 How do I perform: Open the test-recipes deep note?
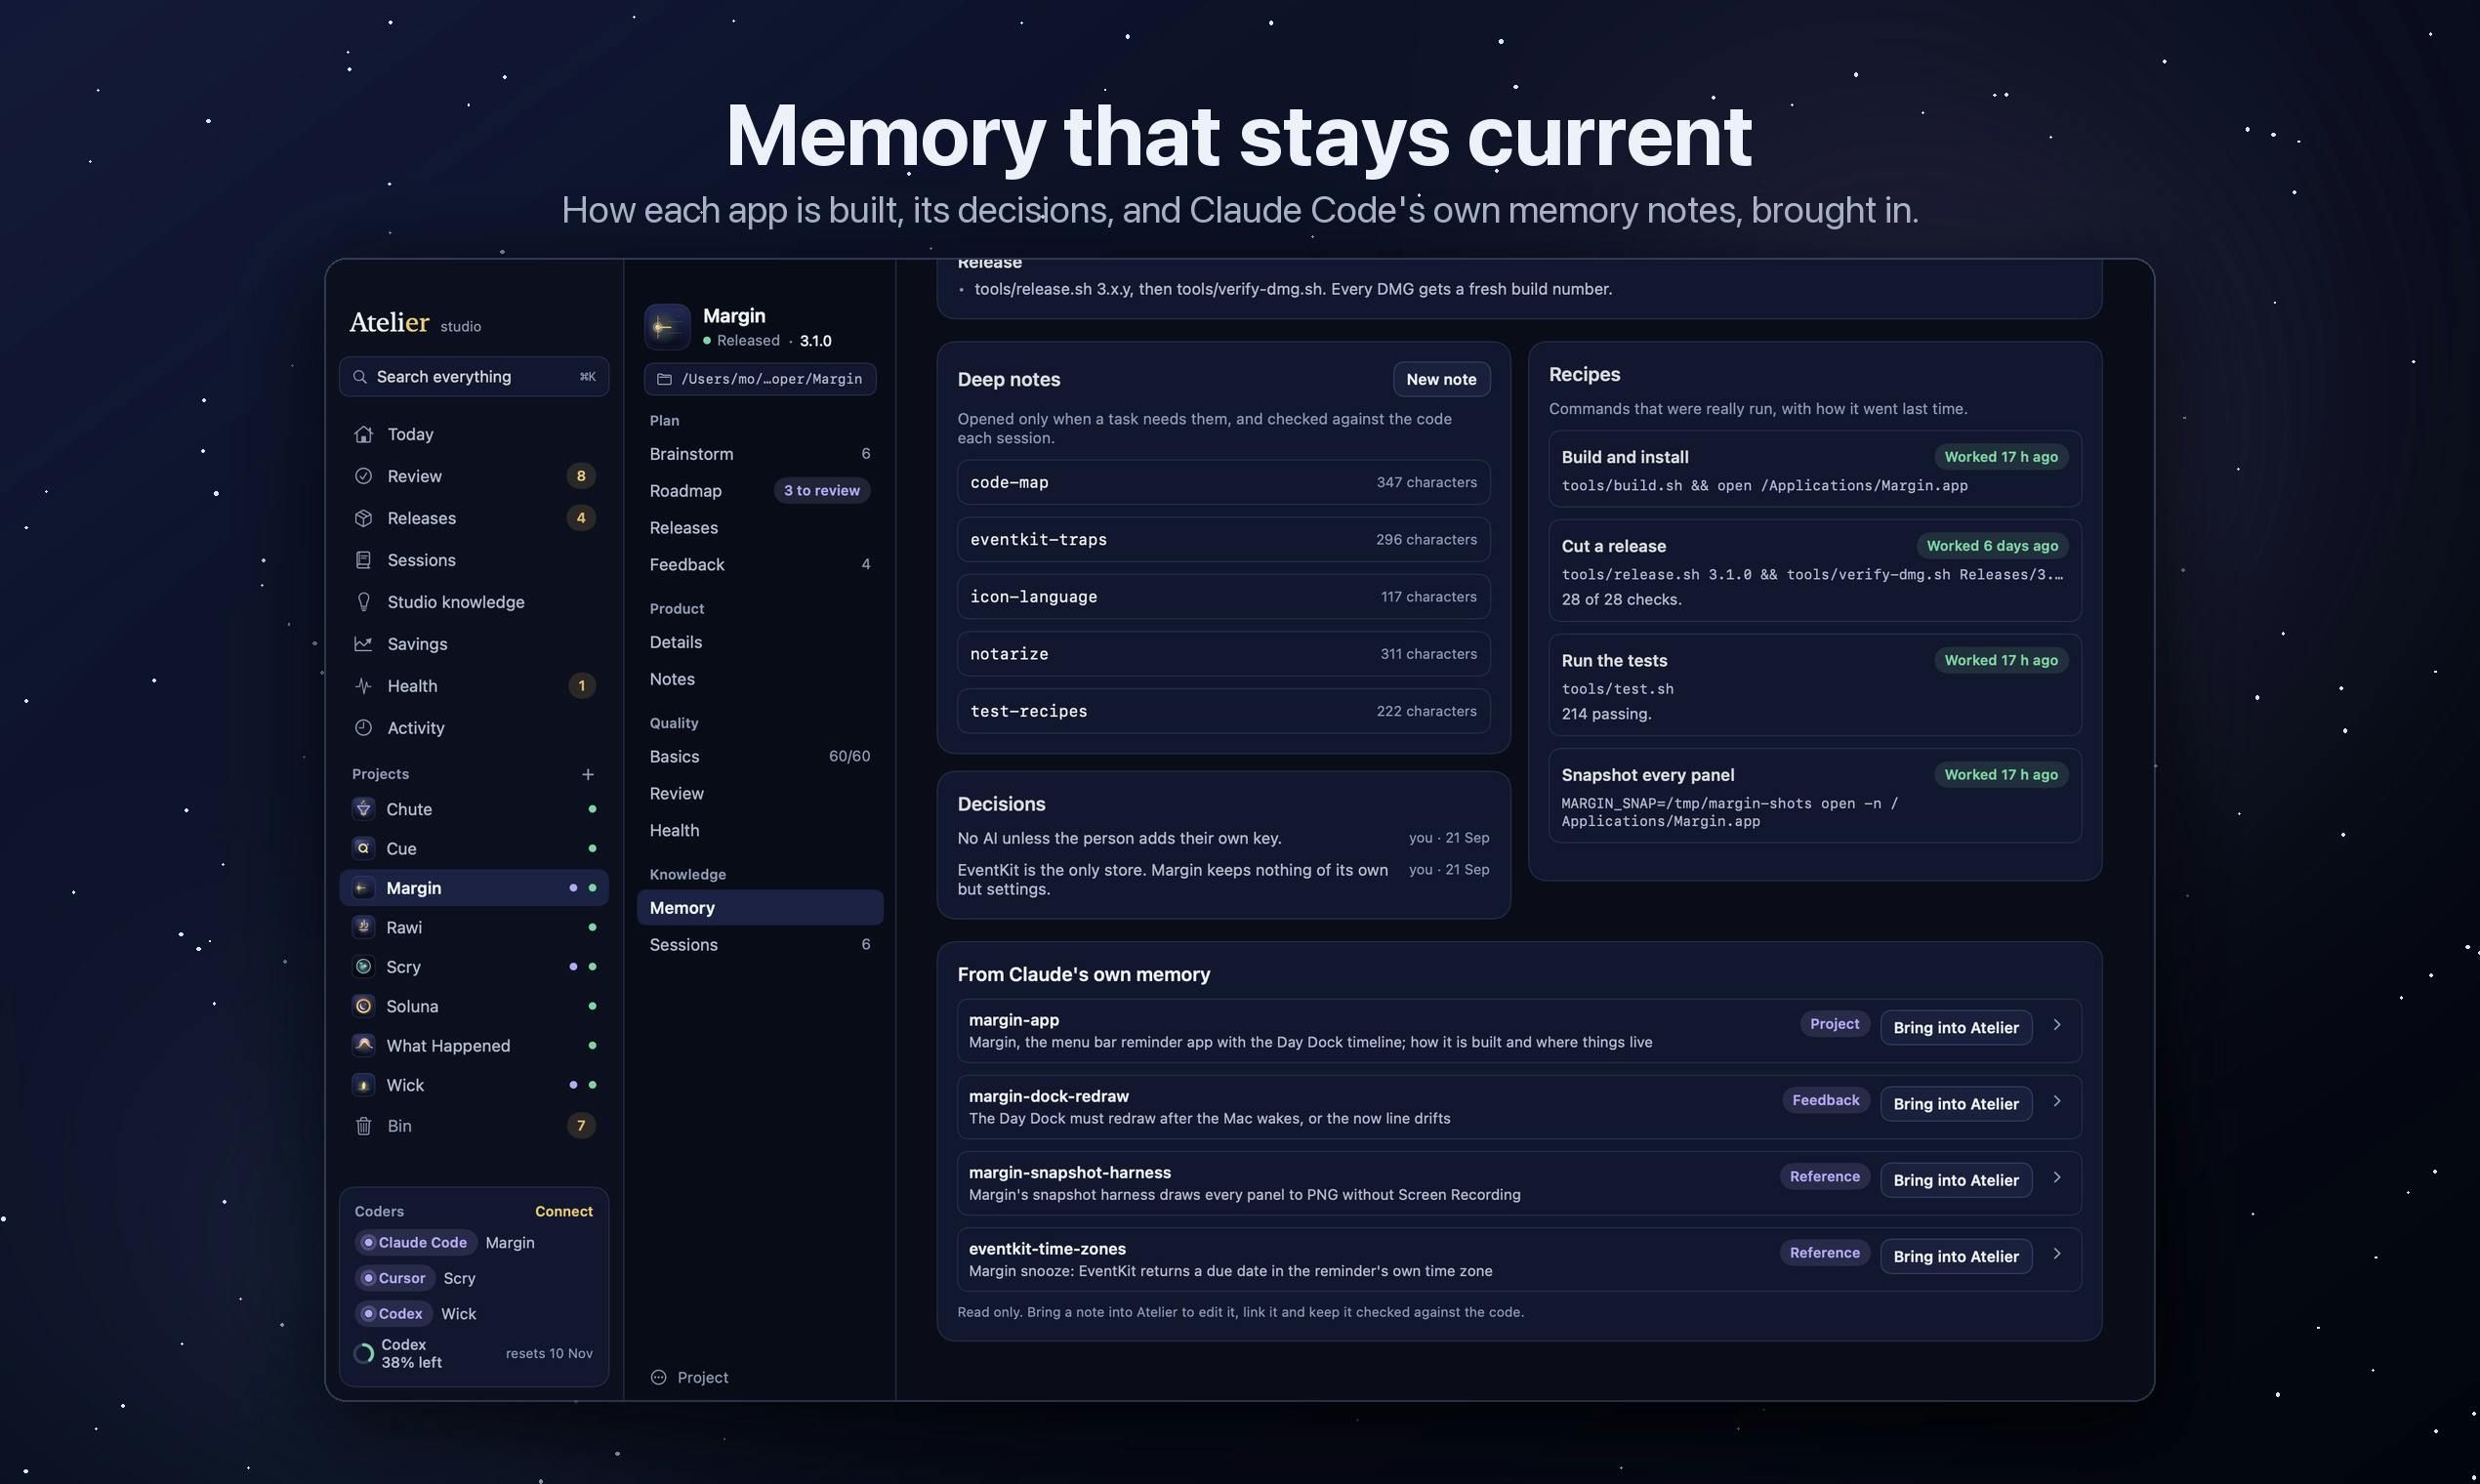tap(1223, 711)
